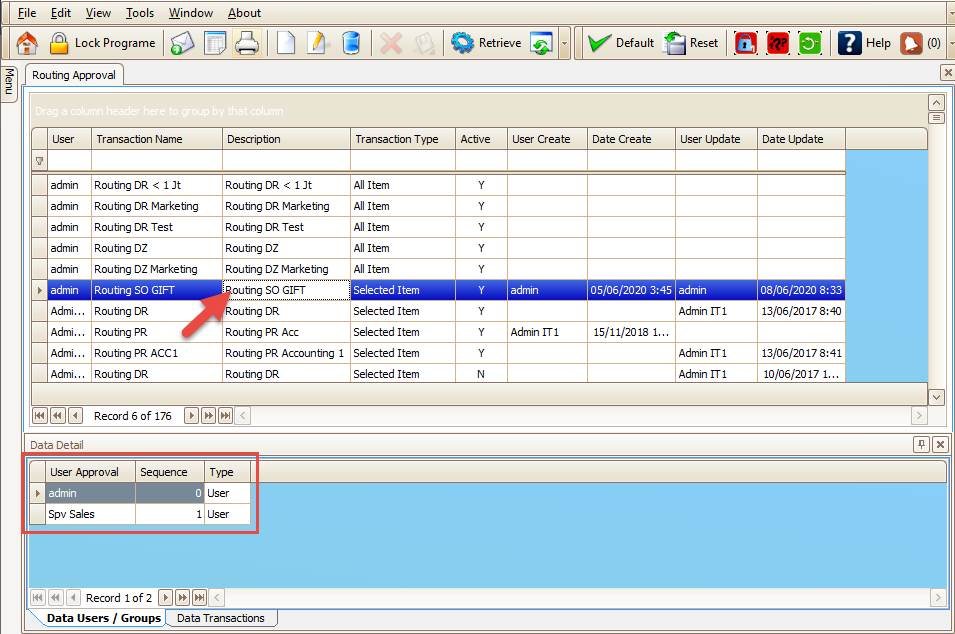
Task: Click the orange notification (0) icon
Action: click(x=920, y=43)
